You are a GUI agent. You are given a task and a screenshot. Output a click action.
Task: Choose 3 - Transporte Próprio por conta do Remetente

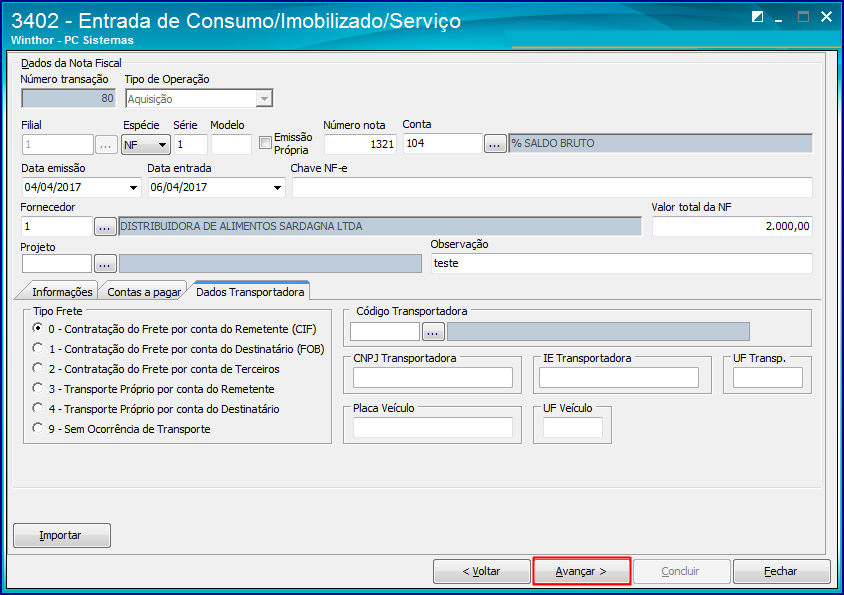coord(37,388)
